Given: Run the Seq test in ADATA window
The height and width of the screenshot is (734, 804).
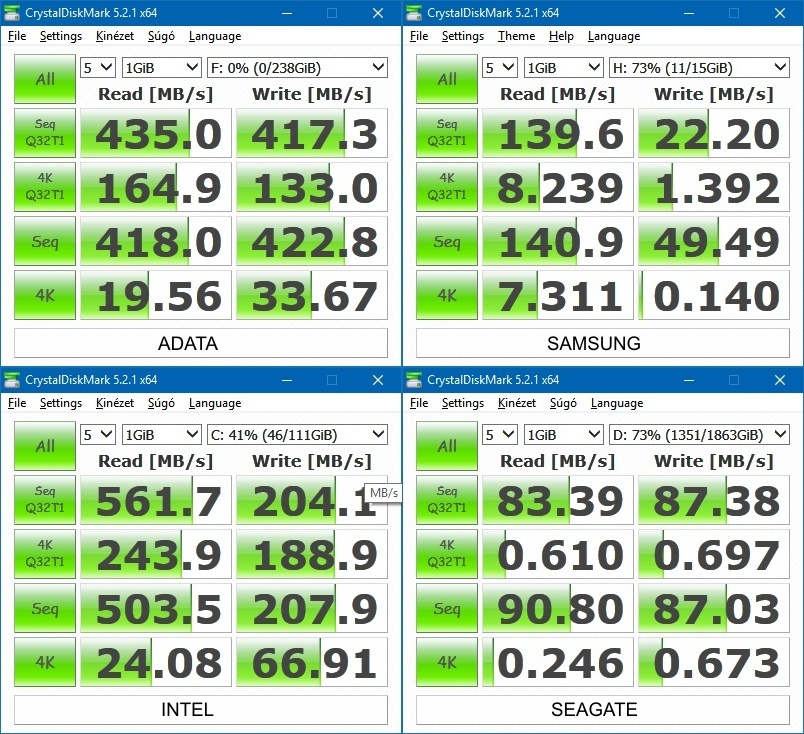Looking at the screenshot, I should coord(45,242).
